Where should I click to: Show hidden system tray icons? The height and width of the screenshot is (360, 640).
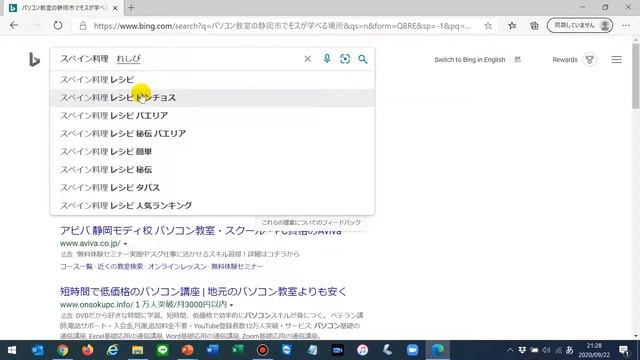[x=510, y=350]
